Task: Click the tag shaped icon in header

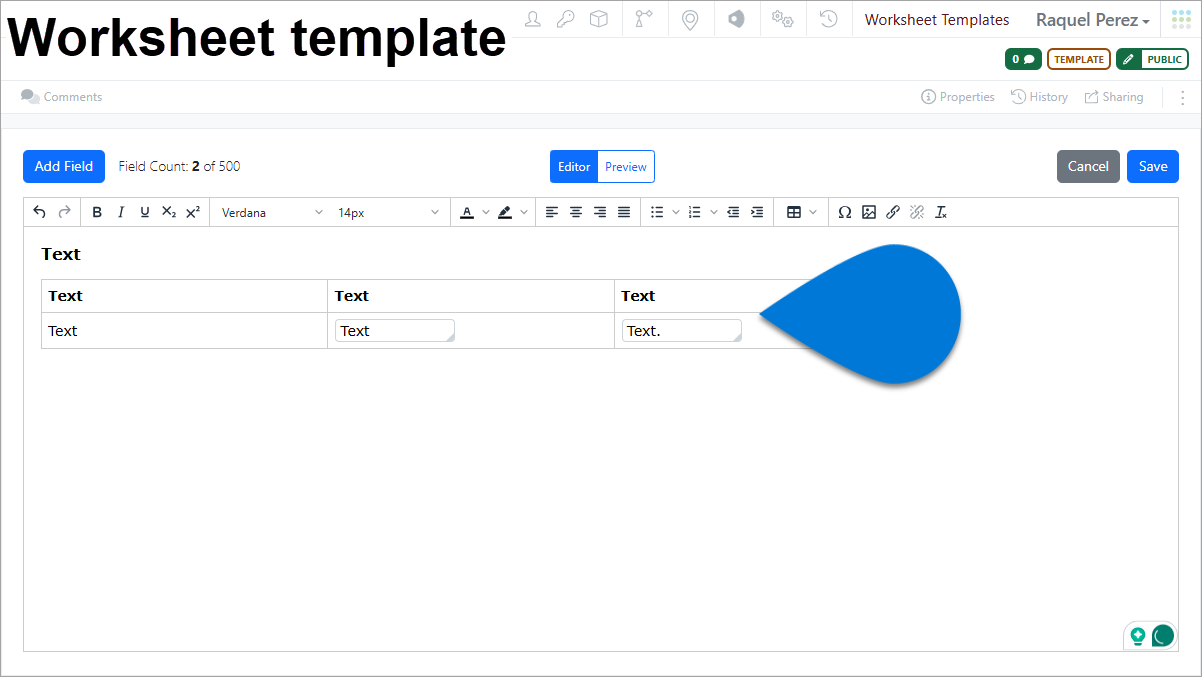Action: point(737,19)
